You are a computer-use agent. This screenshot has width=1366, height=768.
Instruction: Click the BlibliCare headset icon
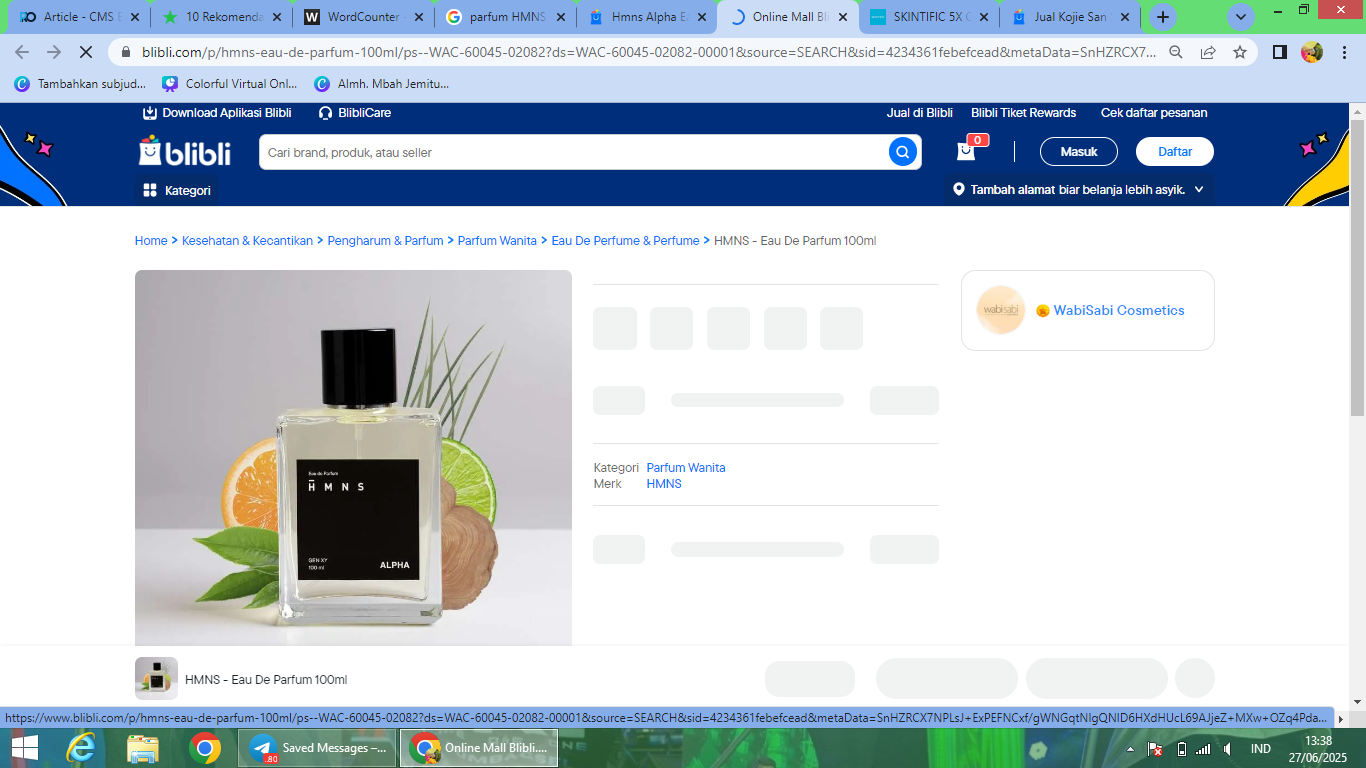pyautogui.click(x=325, y=113)
